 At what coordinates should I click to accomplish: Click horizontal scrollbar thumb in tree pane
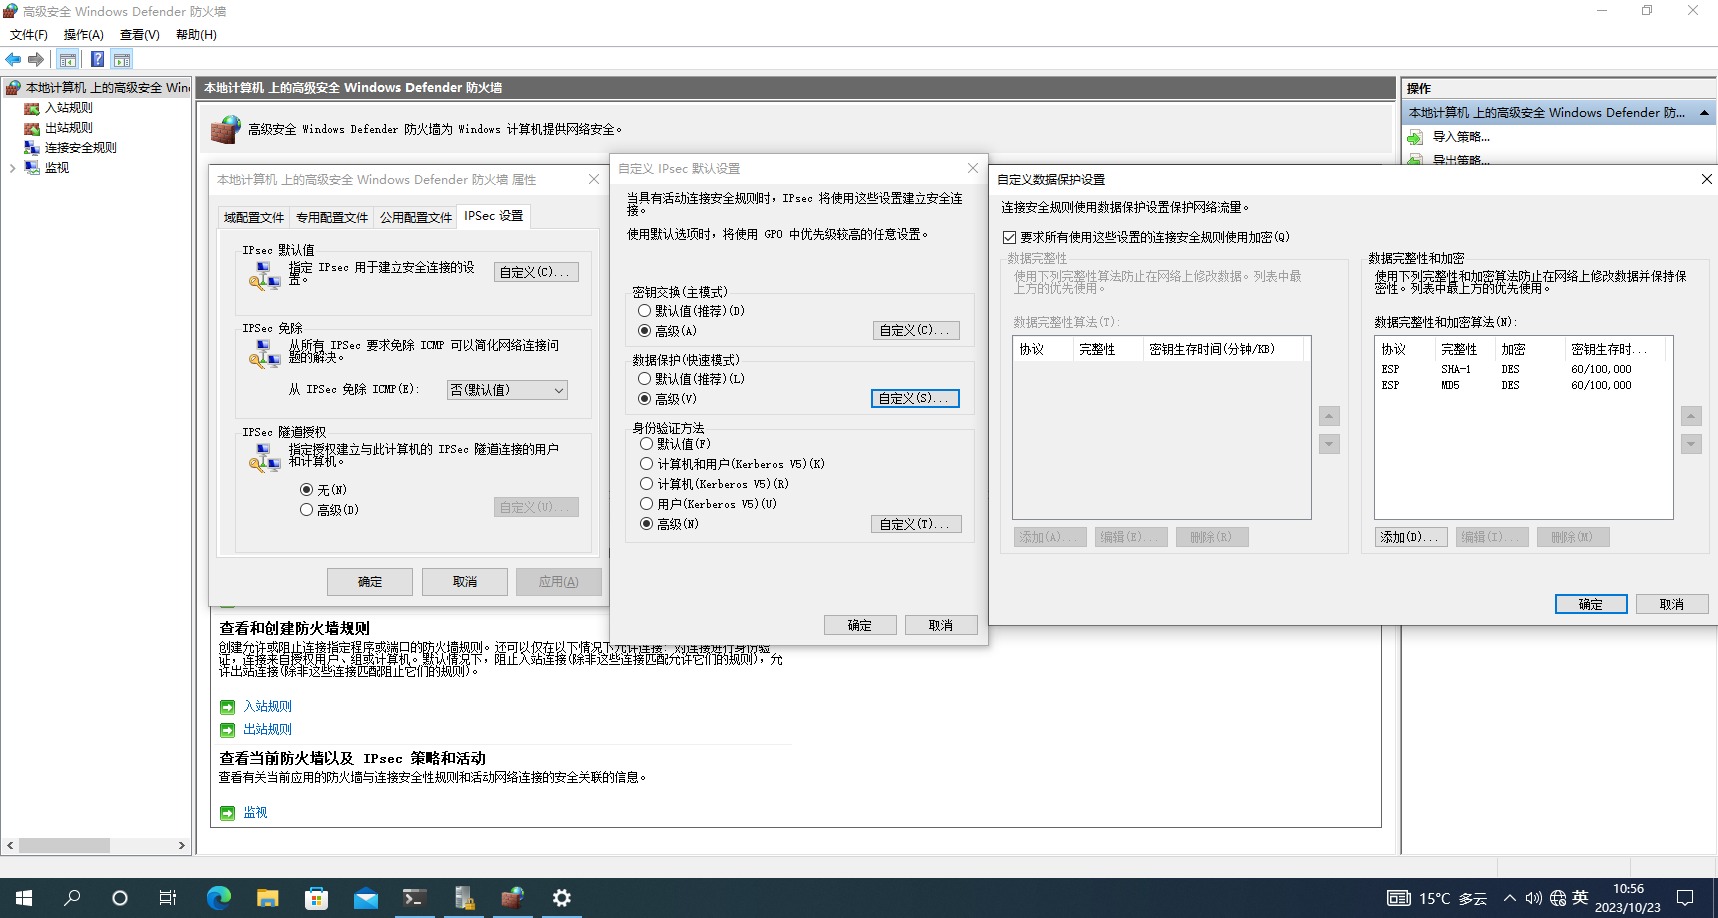point(64,846)
